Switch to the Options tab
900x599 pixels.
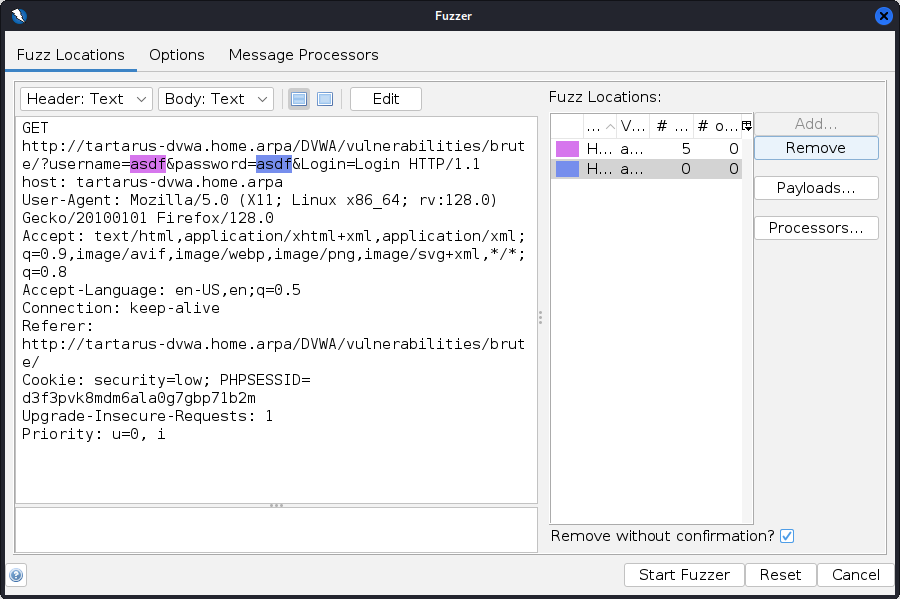(177, 55)
